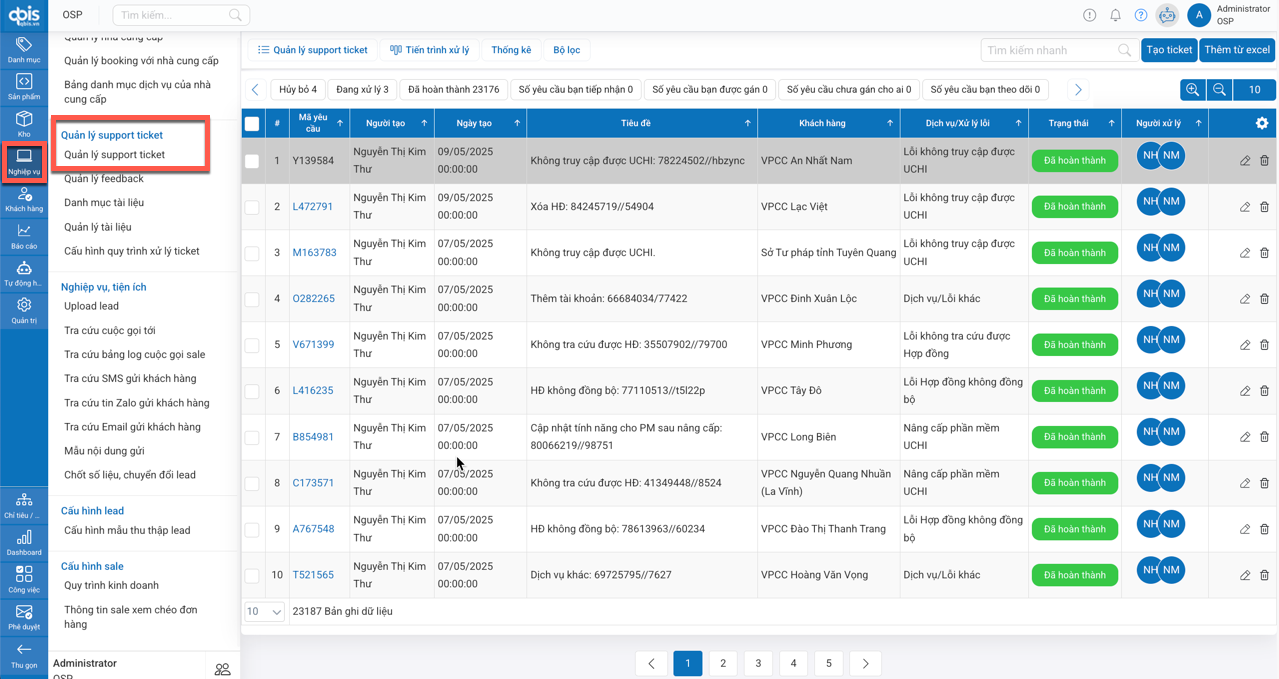Select Quản lý feedback in side menu
1279x679 pixels.
(x=104, y=179)
